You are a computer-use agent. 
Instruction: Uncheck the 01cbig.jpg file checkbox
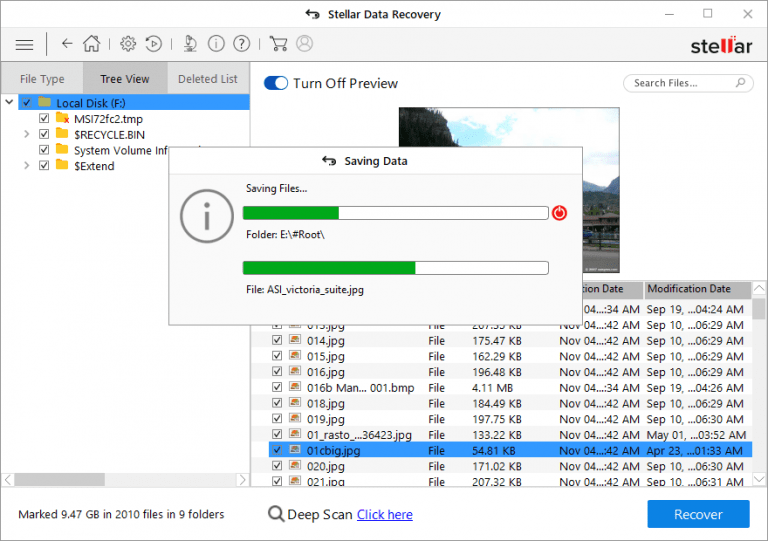(277, 449)
